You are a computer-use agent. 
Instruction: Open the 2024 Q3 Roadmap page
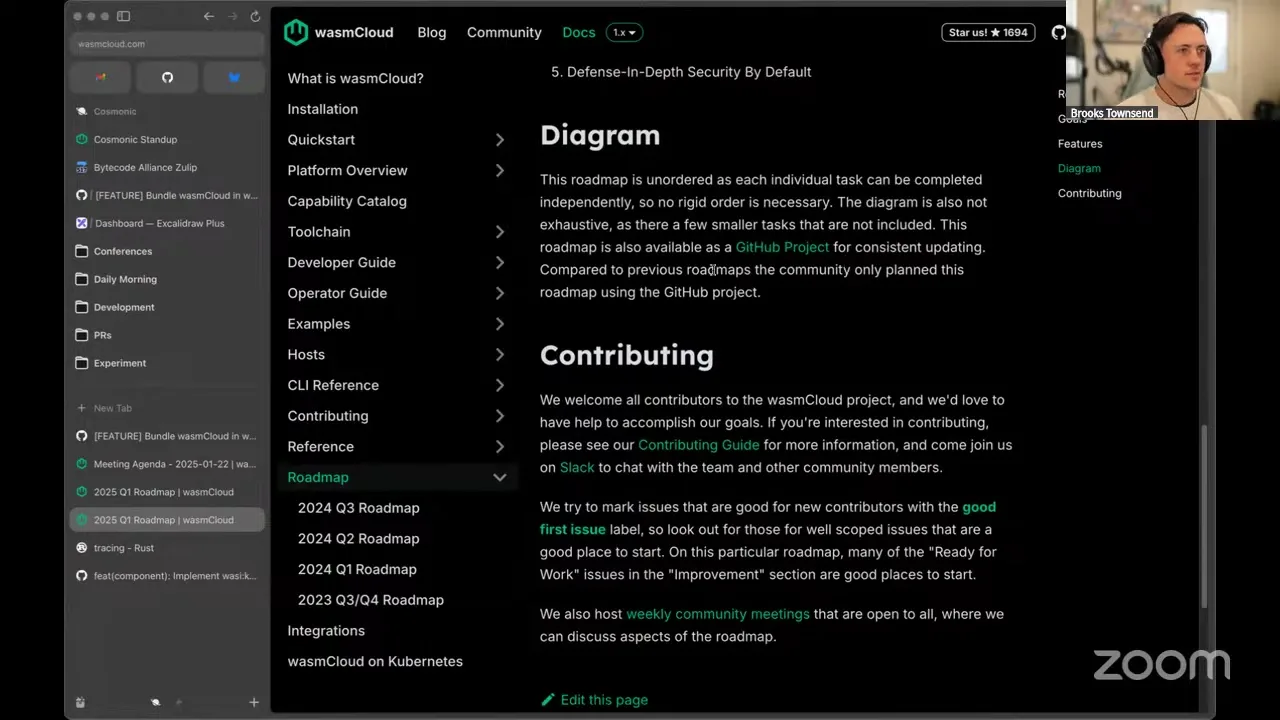(x=358, y=508)
